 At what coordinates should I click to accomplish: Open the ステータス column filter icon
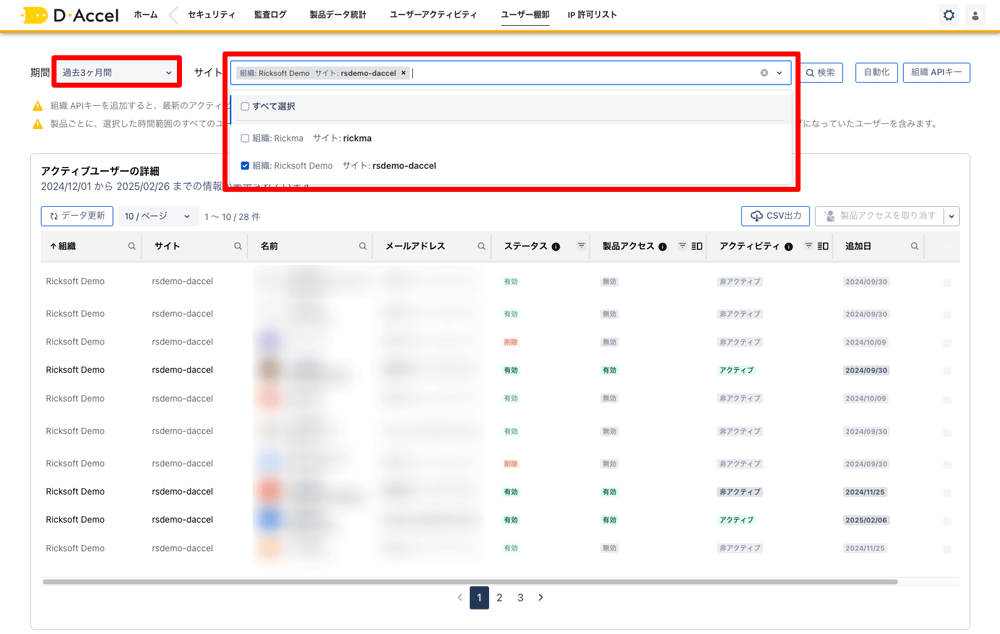(x=581, y=246)
